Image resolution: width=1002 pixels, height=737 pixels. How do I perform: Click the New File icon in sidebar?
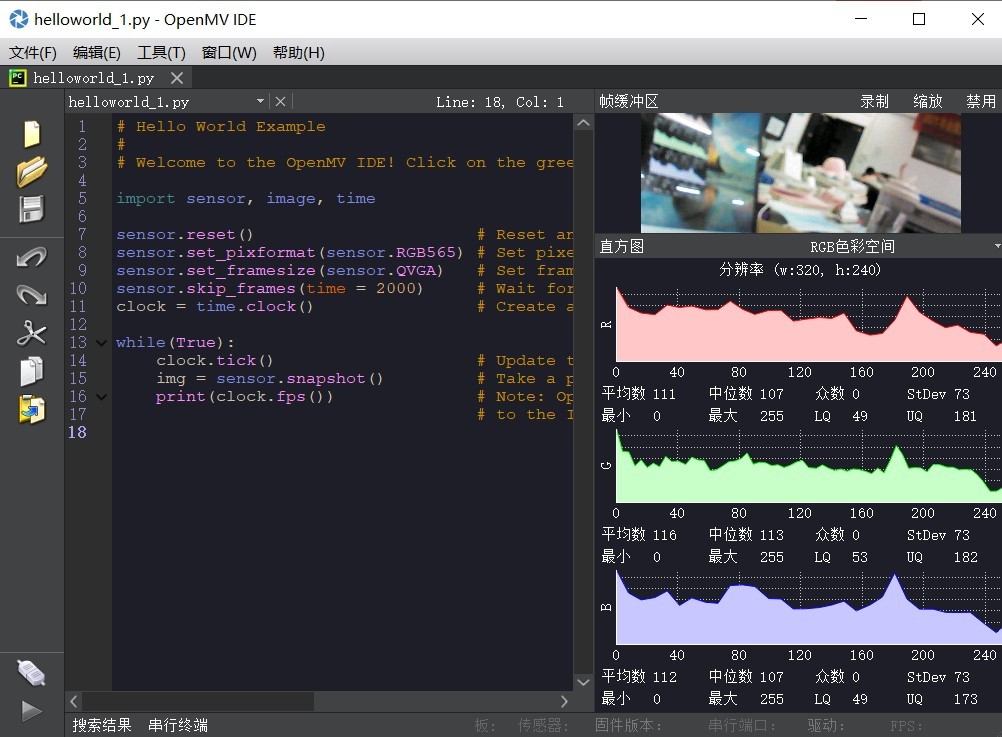pos(31,134)
